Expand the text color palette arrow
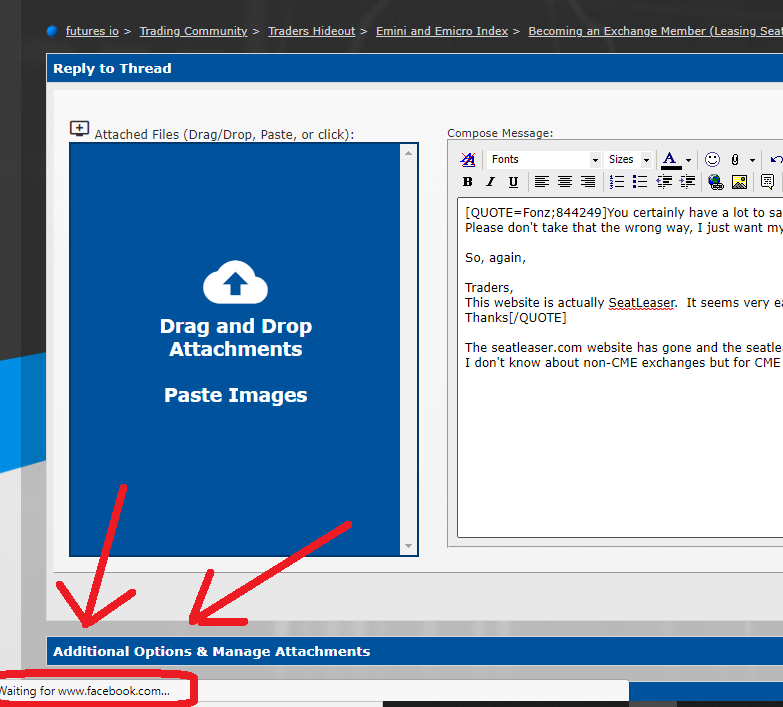Screen dimensions: 783x707 tap(688, 160)
